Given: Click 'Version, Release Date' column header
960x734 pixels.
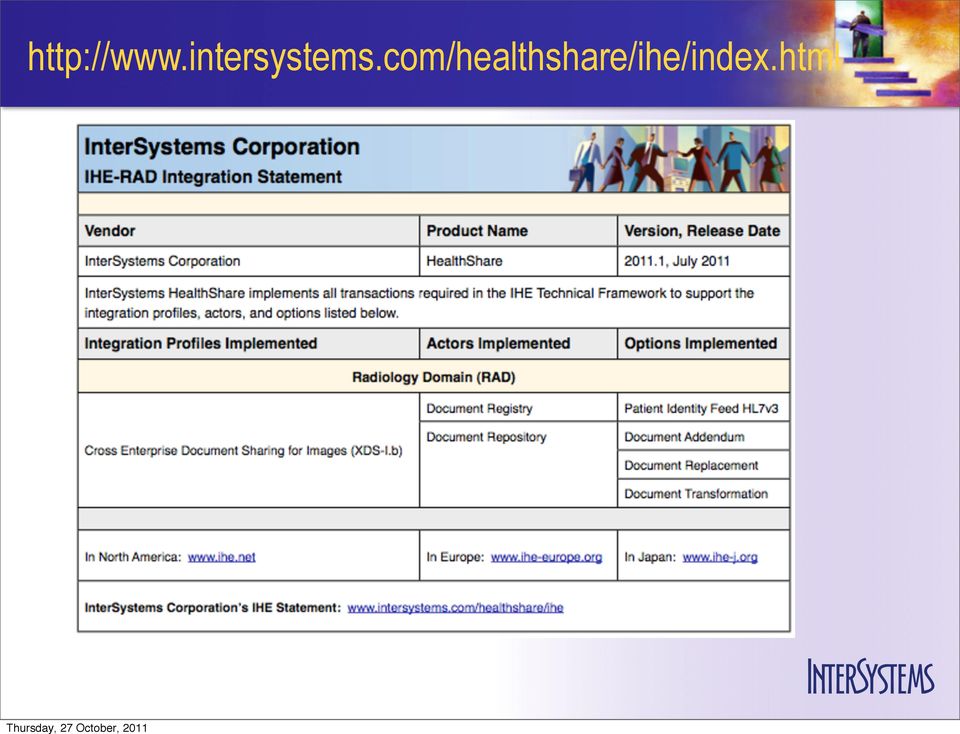Looking at the screenshot, I should click(x=702, y=231).
